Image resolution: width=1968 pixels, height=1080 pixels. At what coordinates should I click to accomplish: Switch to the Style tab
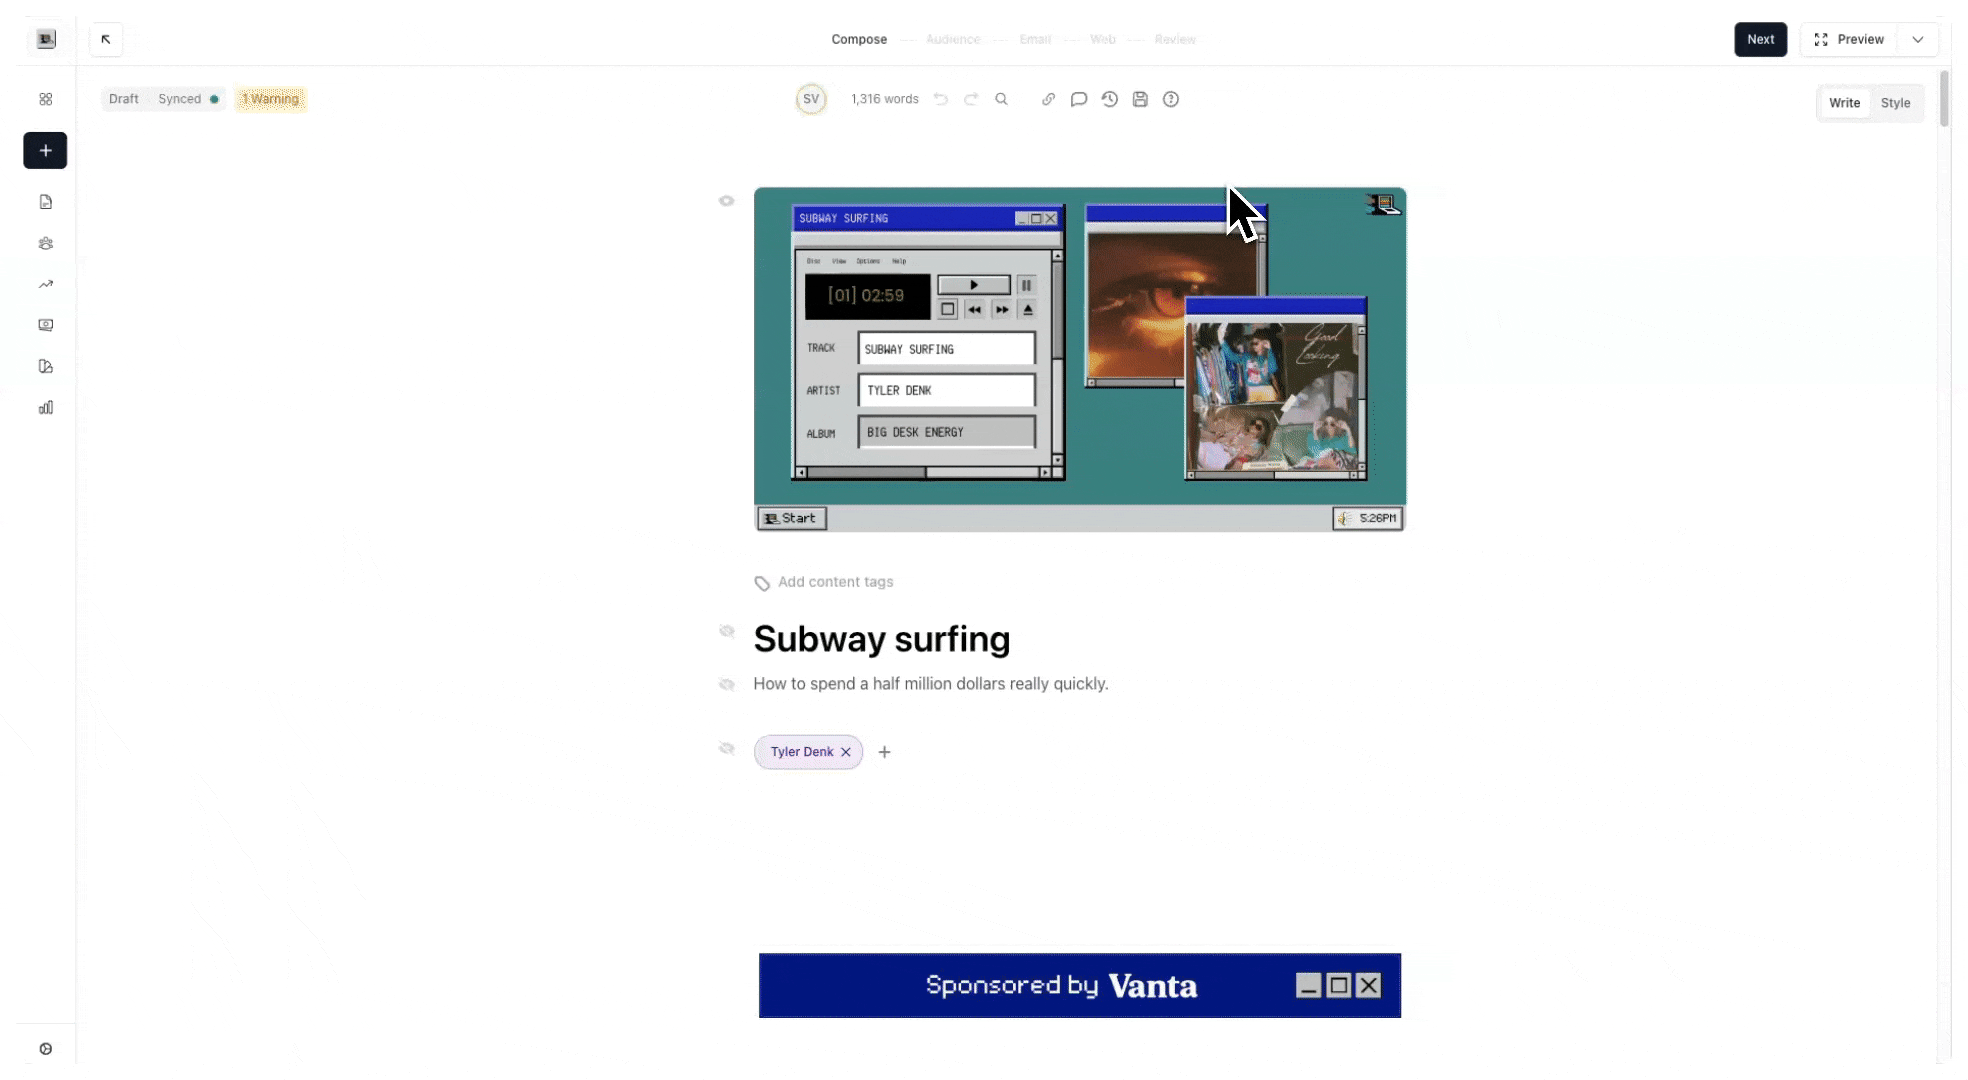click(1895, 103)
